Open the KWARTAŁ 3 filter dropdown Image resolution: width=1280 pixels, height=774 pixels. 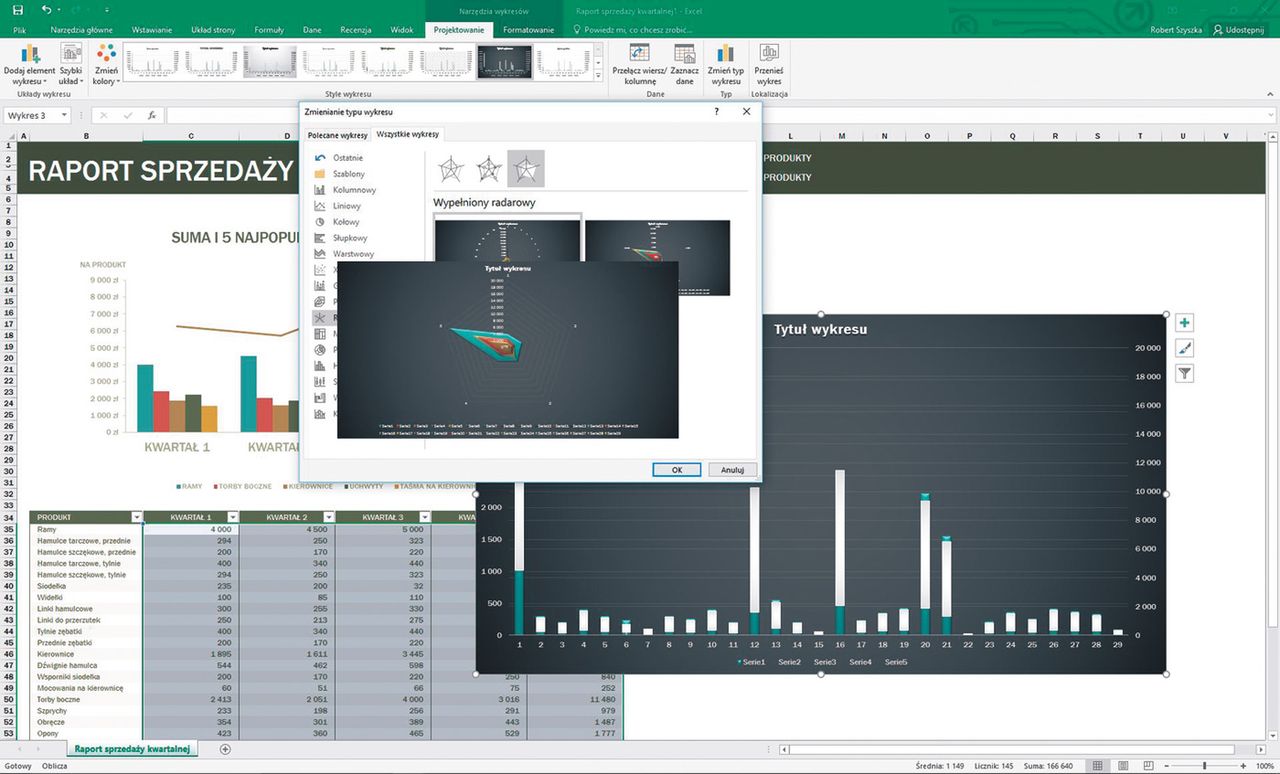tap(423, 517)
